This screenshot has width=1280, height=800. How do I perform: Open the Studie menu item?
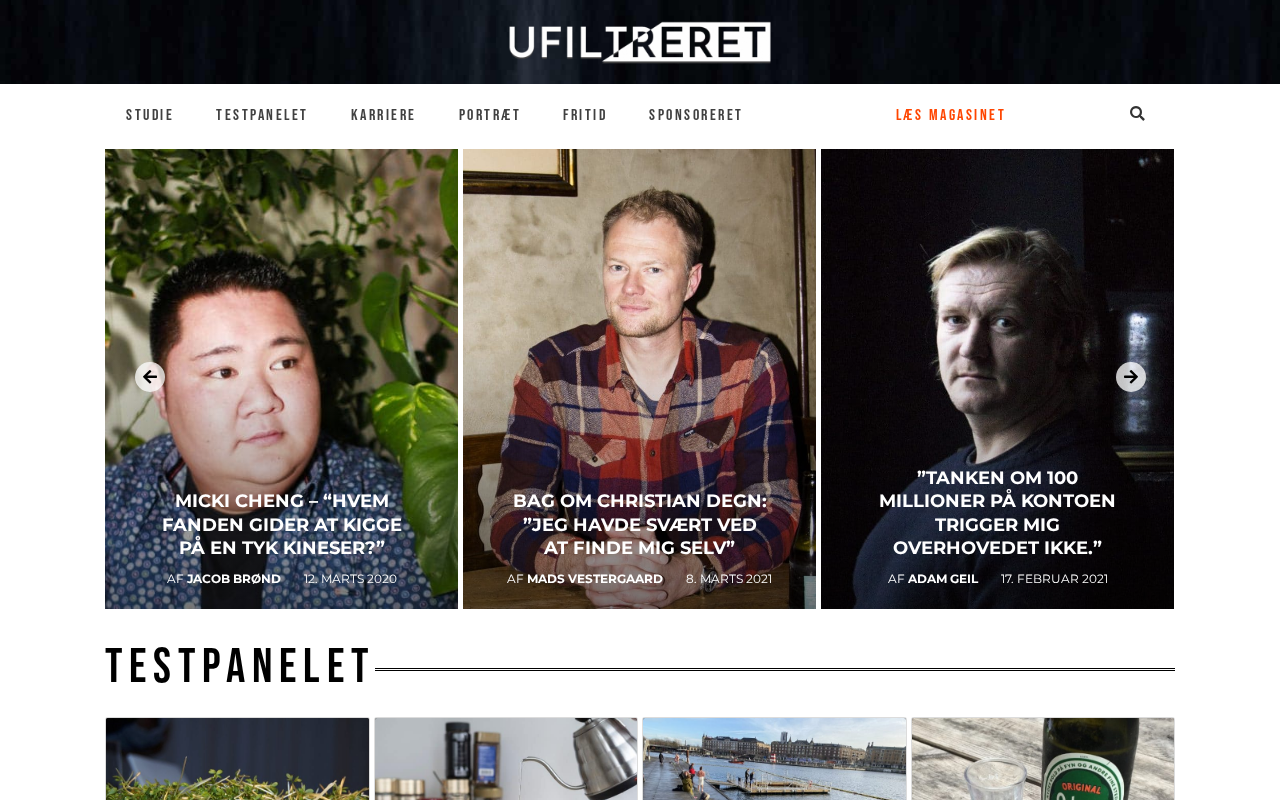pos(150,115)
